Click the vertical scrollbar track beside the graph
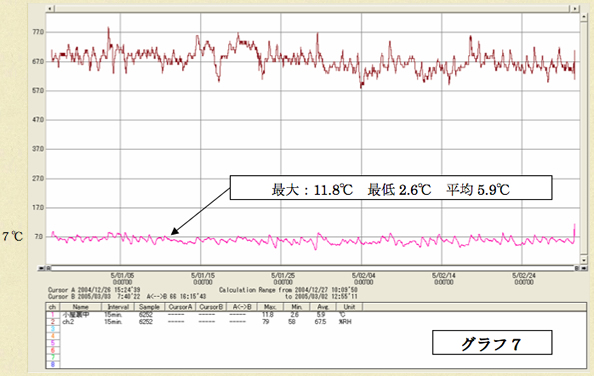594x376 pixels. click(584, 139)
